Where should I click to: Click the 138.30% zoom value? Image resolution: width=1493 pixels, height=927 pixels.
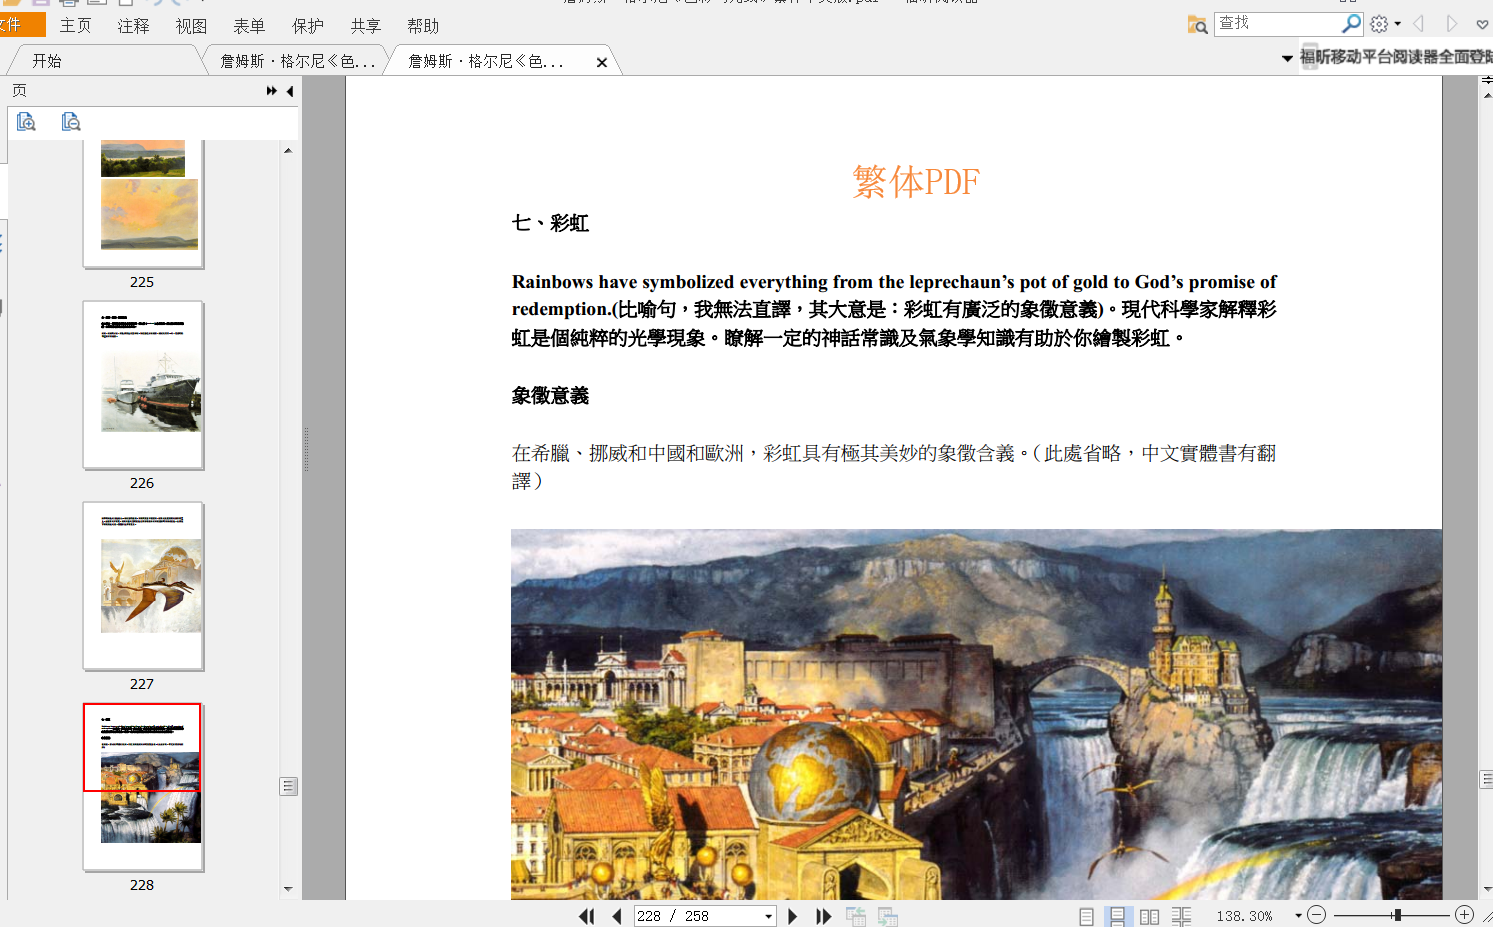pos(1245,916)
